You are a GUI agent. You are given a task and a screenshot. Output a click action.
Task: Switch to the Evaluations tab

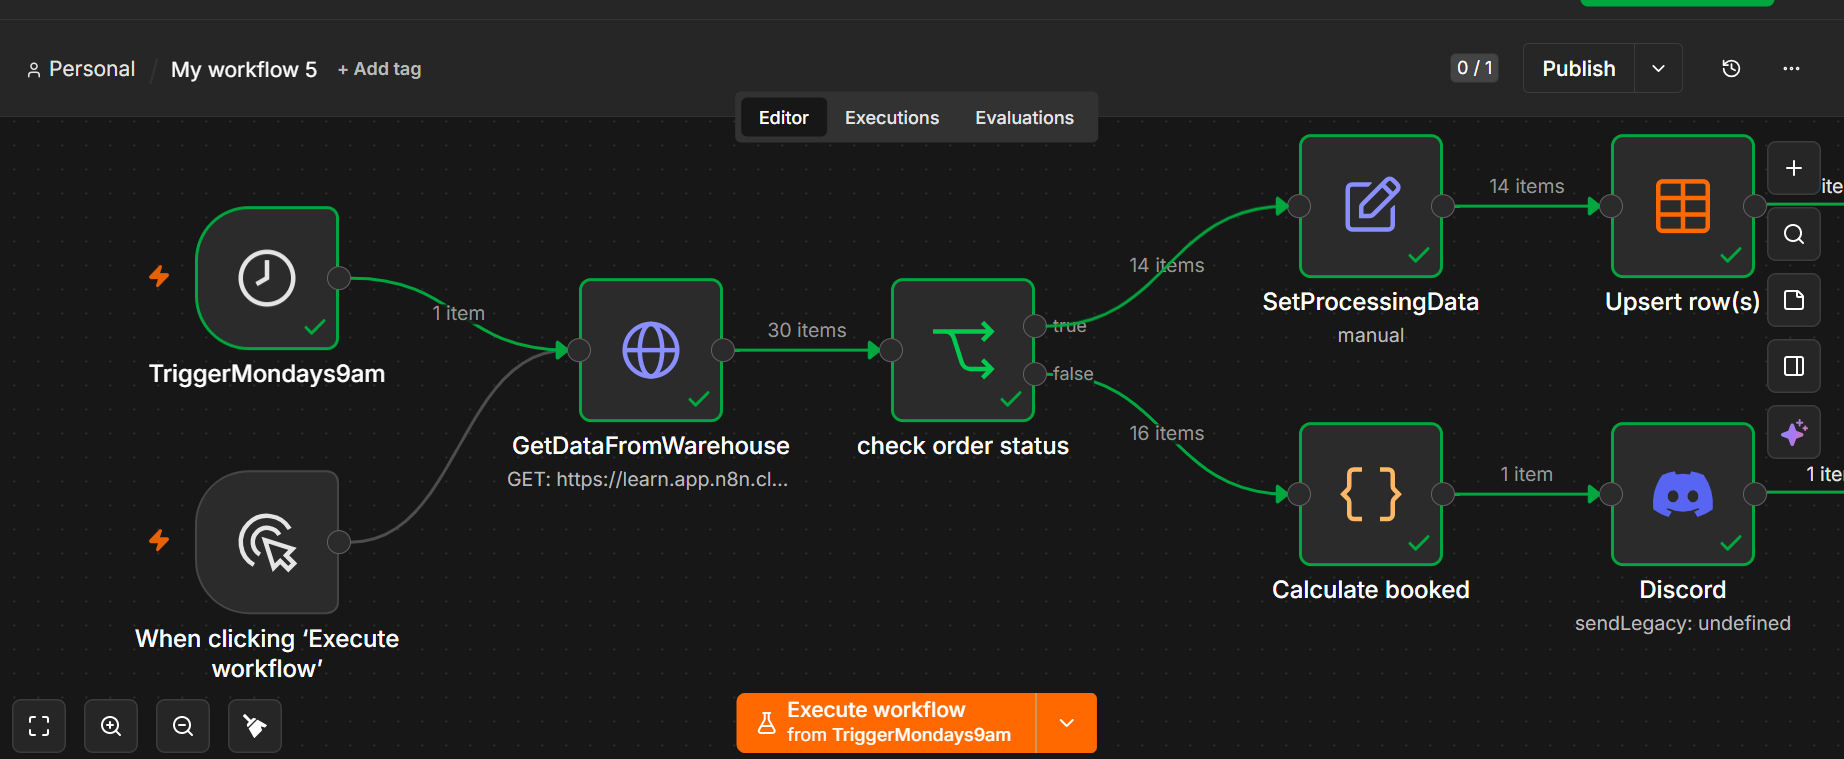click(1024, 118)
